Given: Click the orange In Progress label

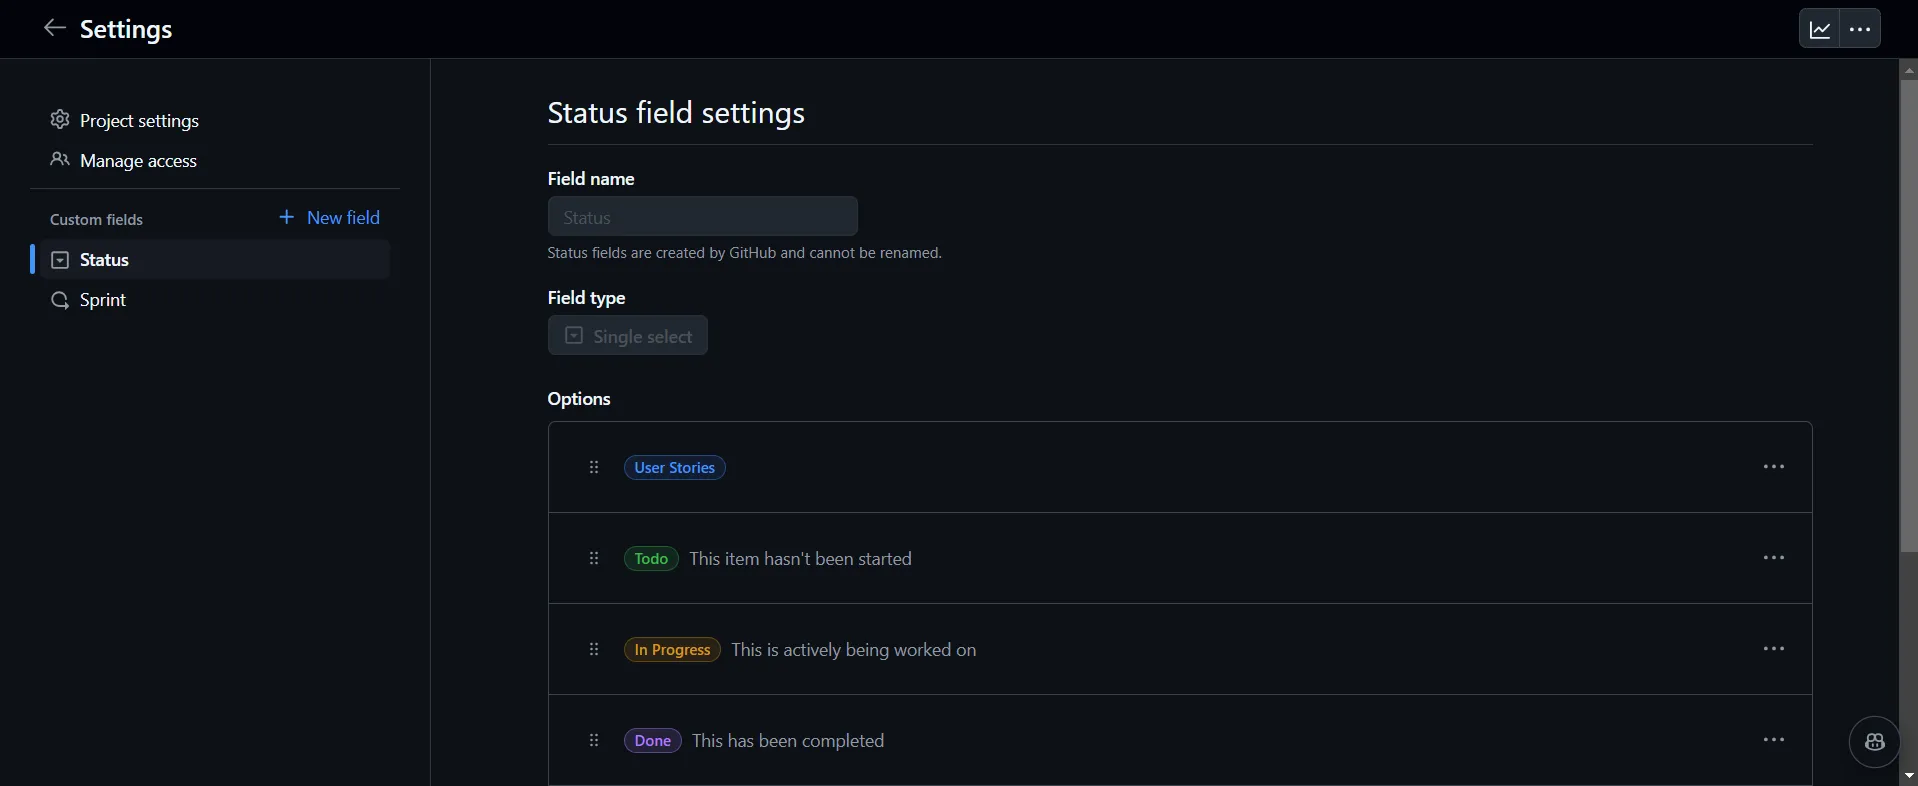Looking at the screenshot, I should coord(672,649).
